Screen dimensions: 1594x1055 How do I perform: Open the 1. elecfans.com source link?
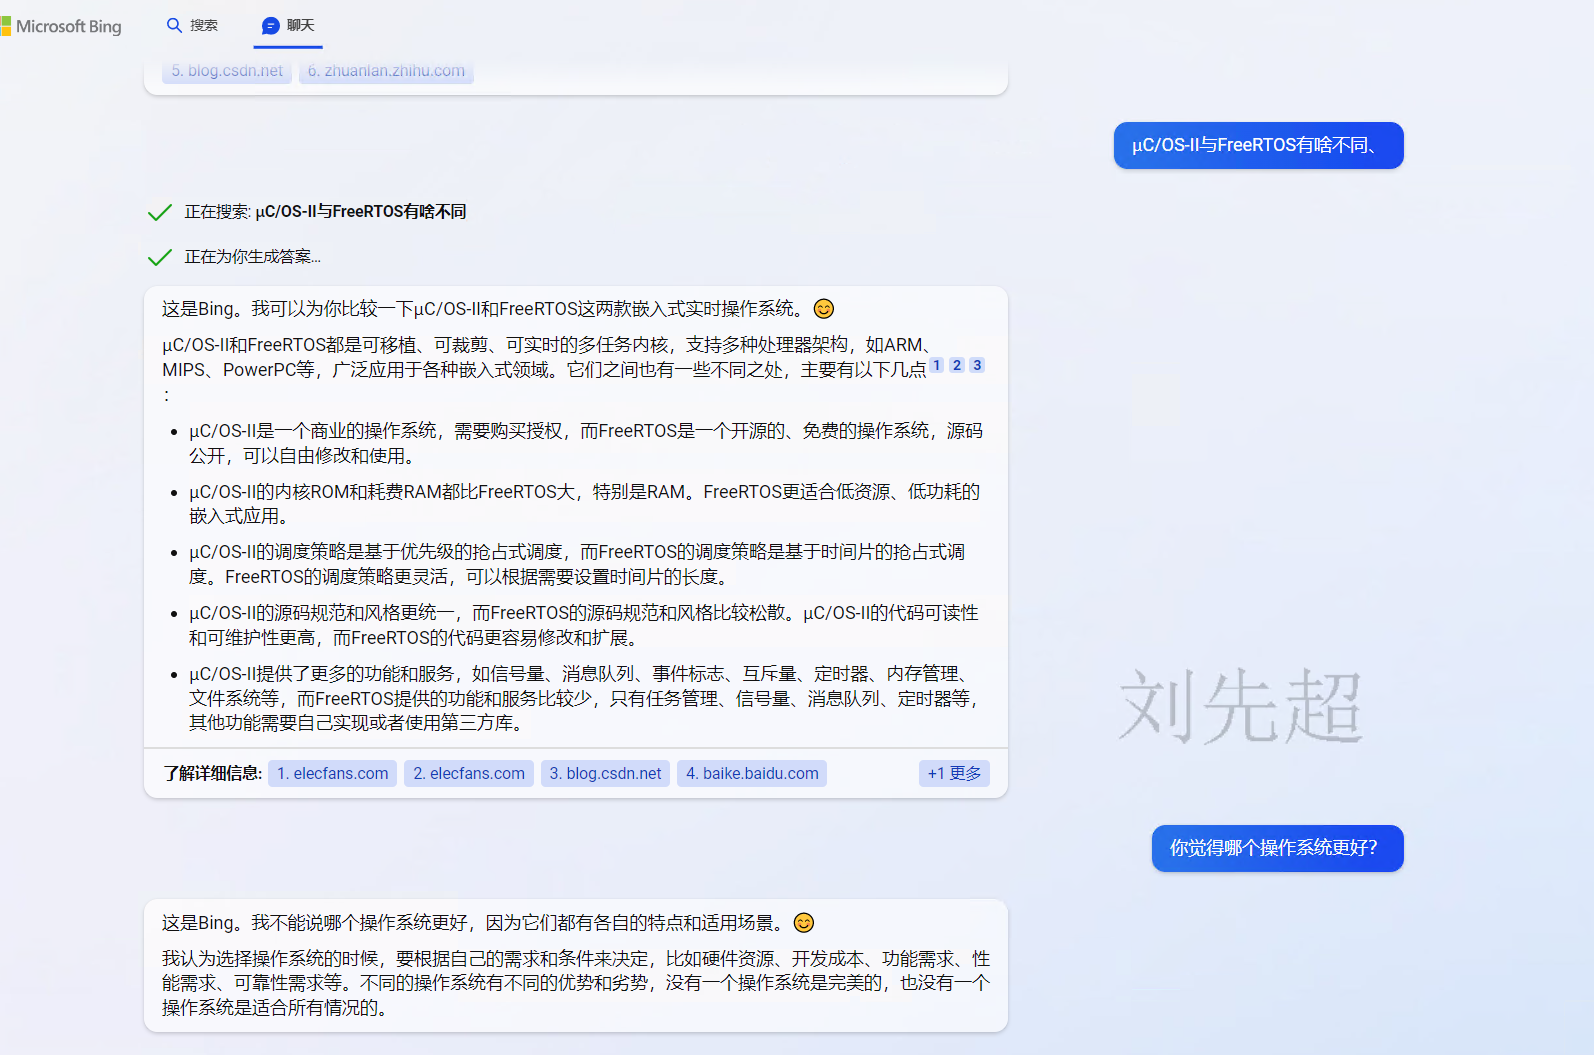333,774
